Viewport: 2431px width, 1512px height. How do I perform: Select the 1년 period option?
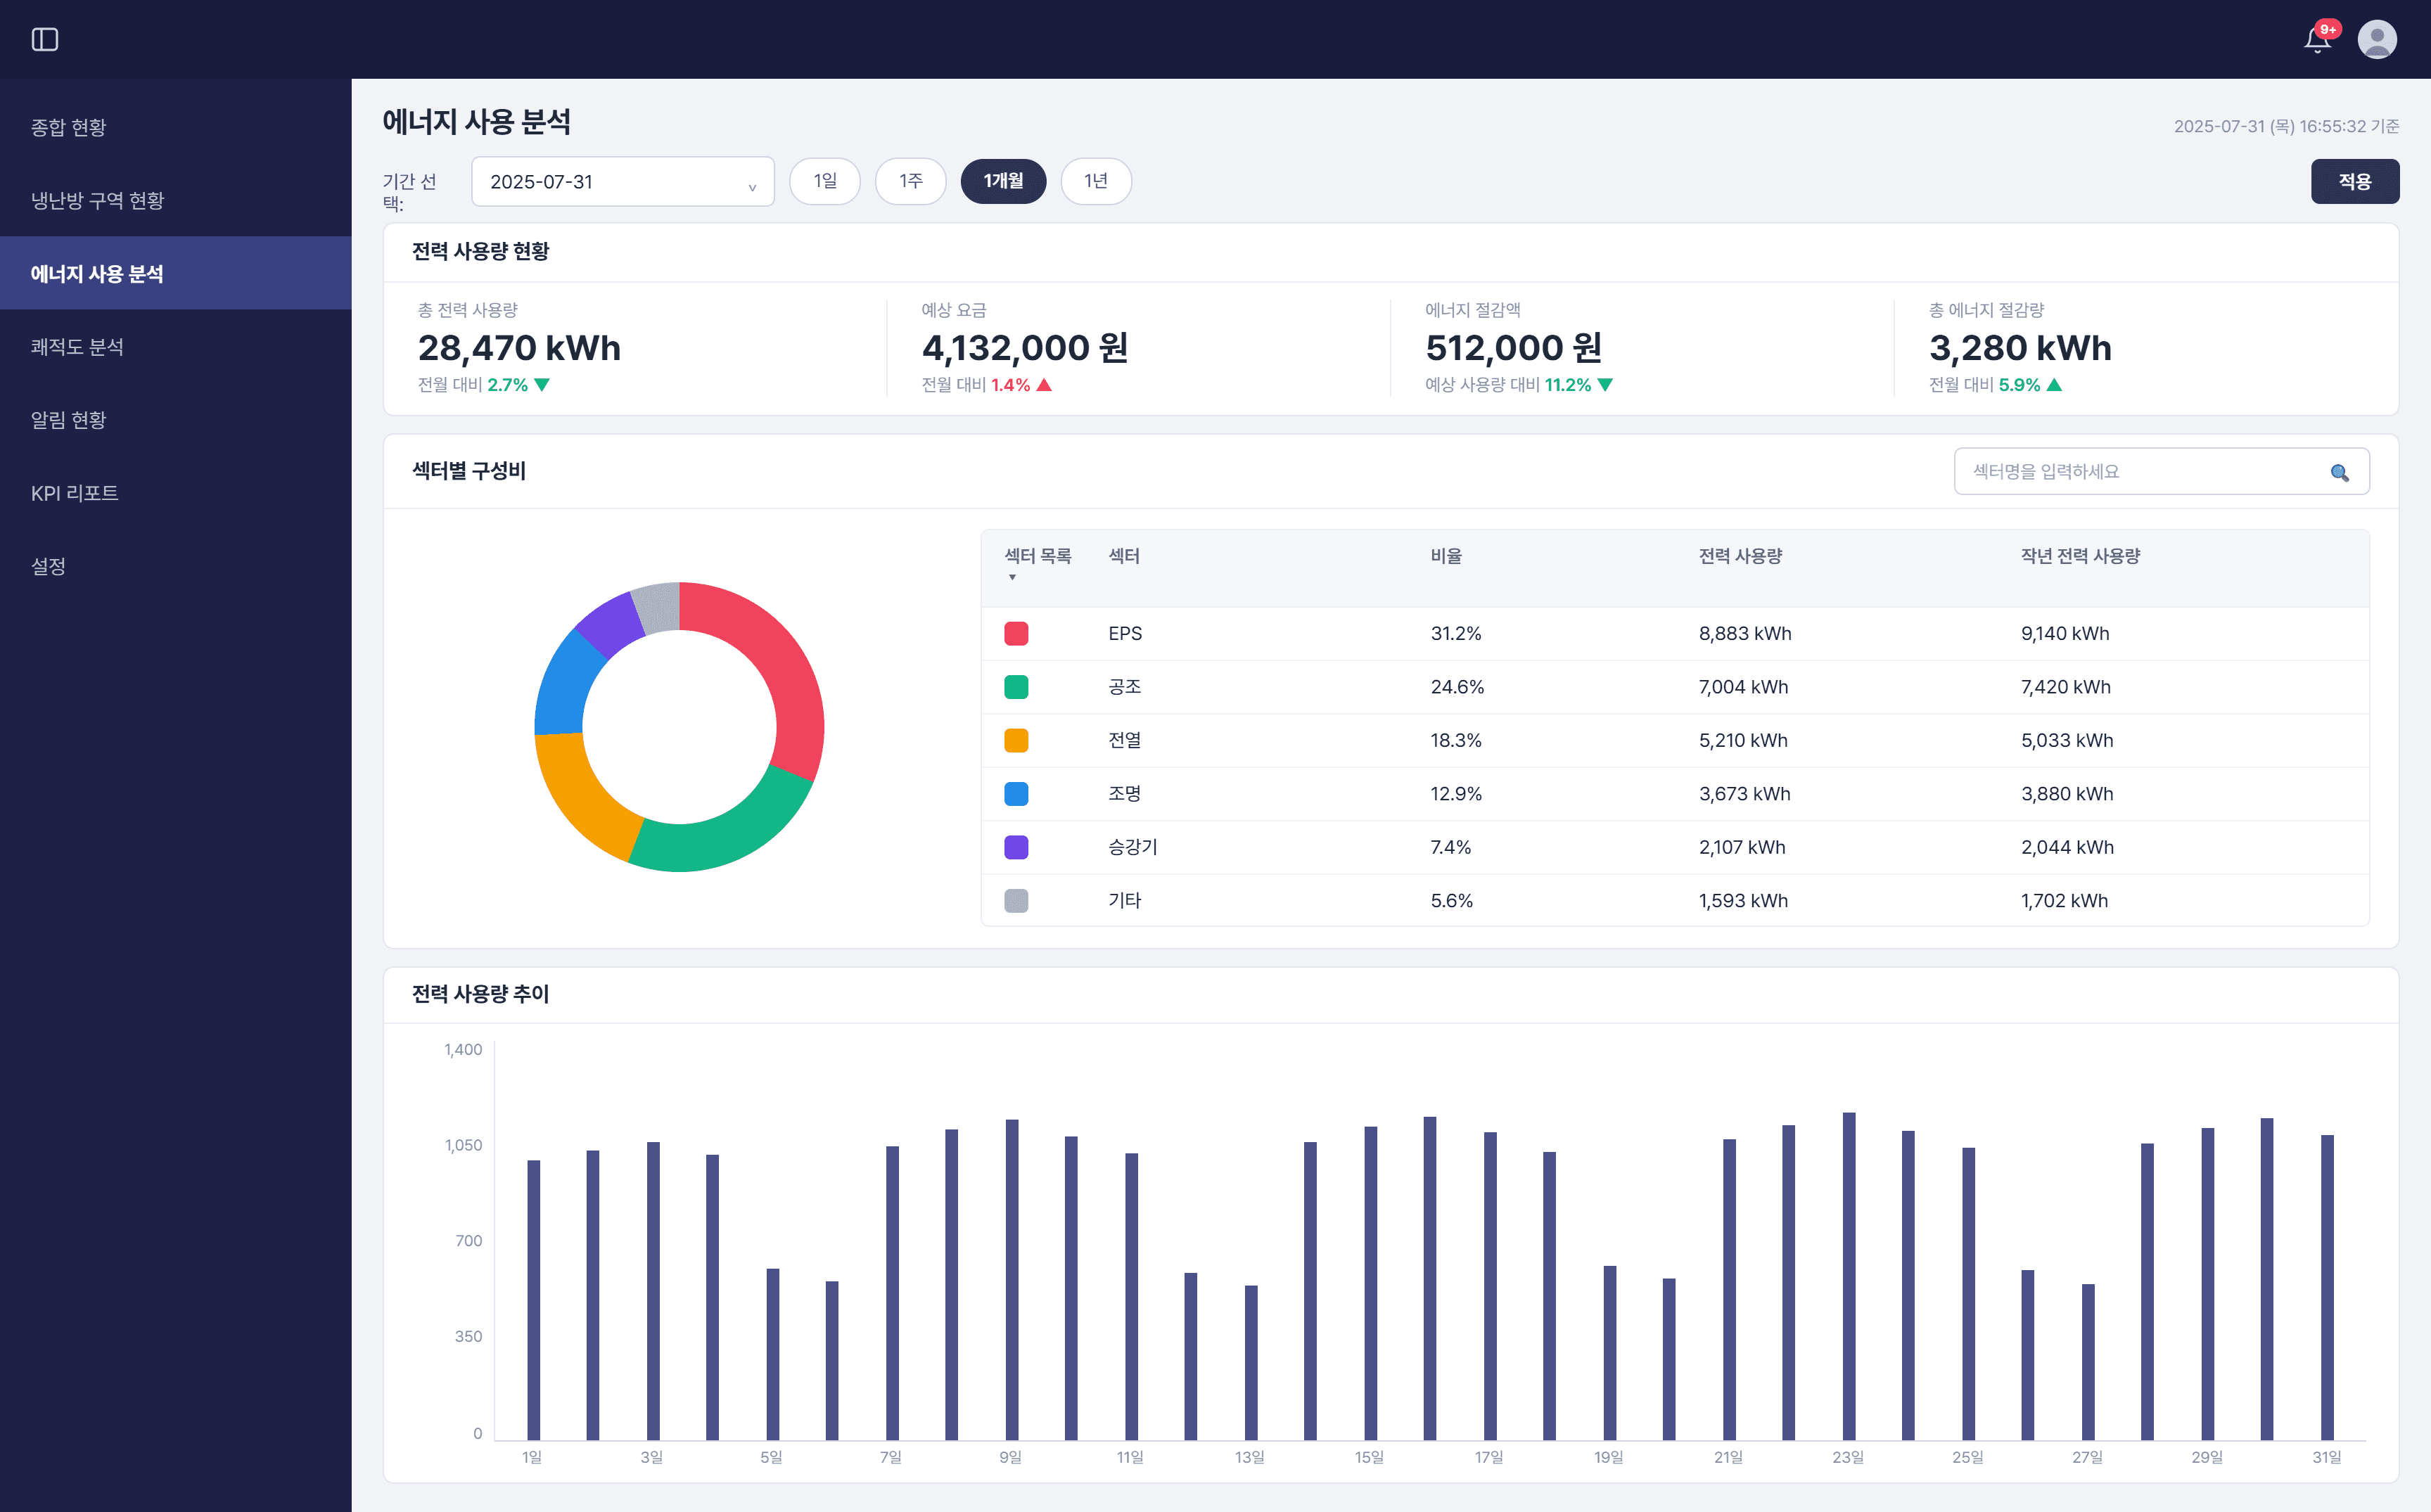[1096, 181]
